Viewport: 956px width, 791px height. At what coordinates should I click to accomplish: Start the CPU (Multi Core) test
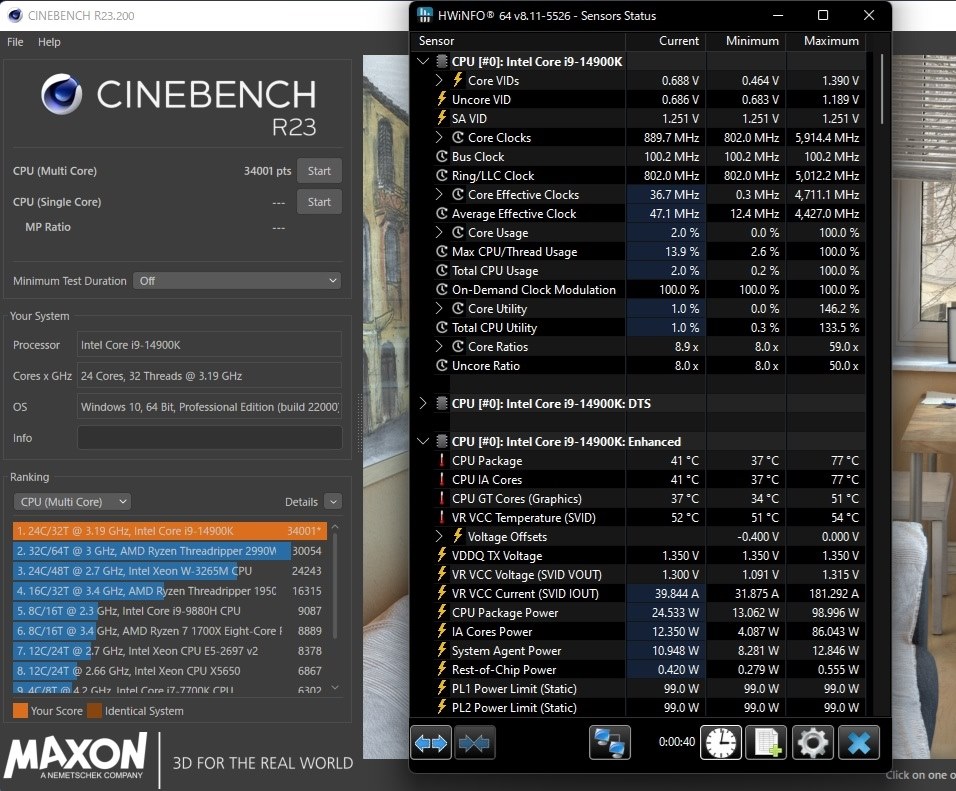(319, 171)
